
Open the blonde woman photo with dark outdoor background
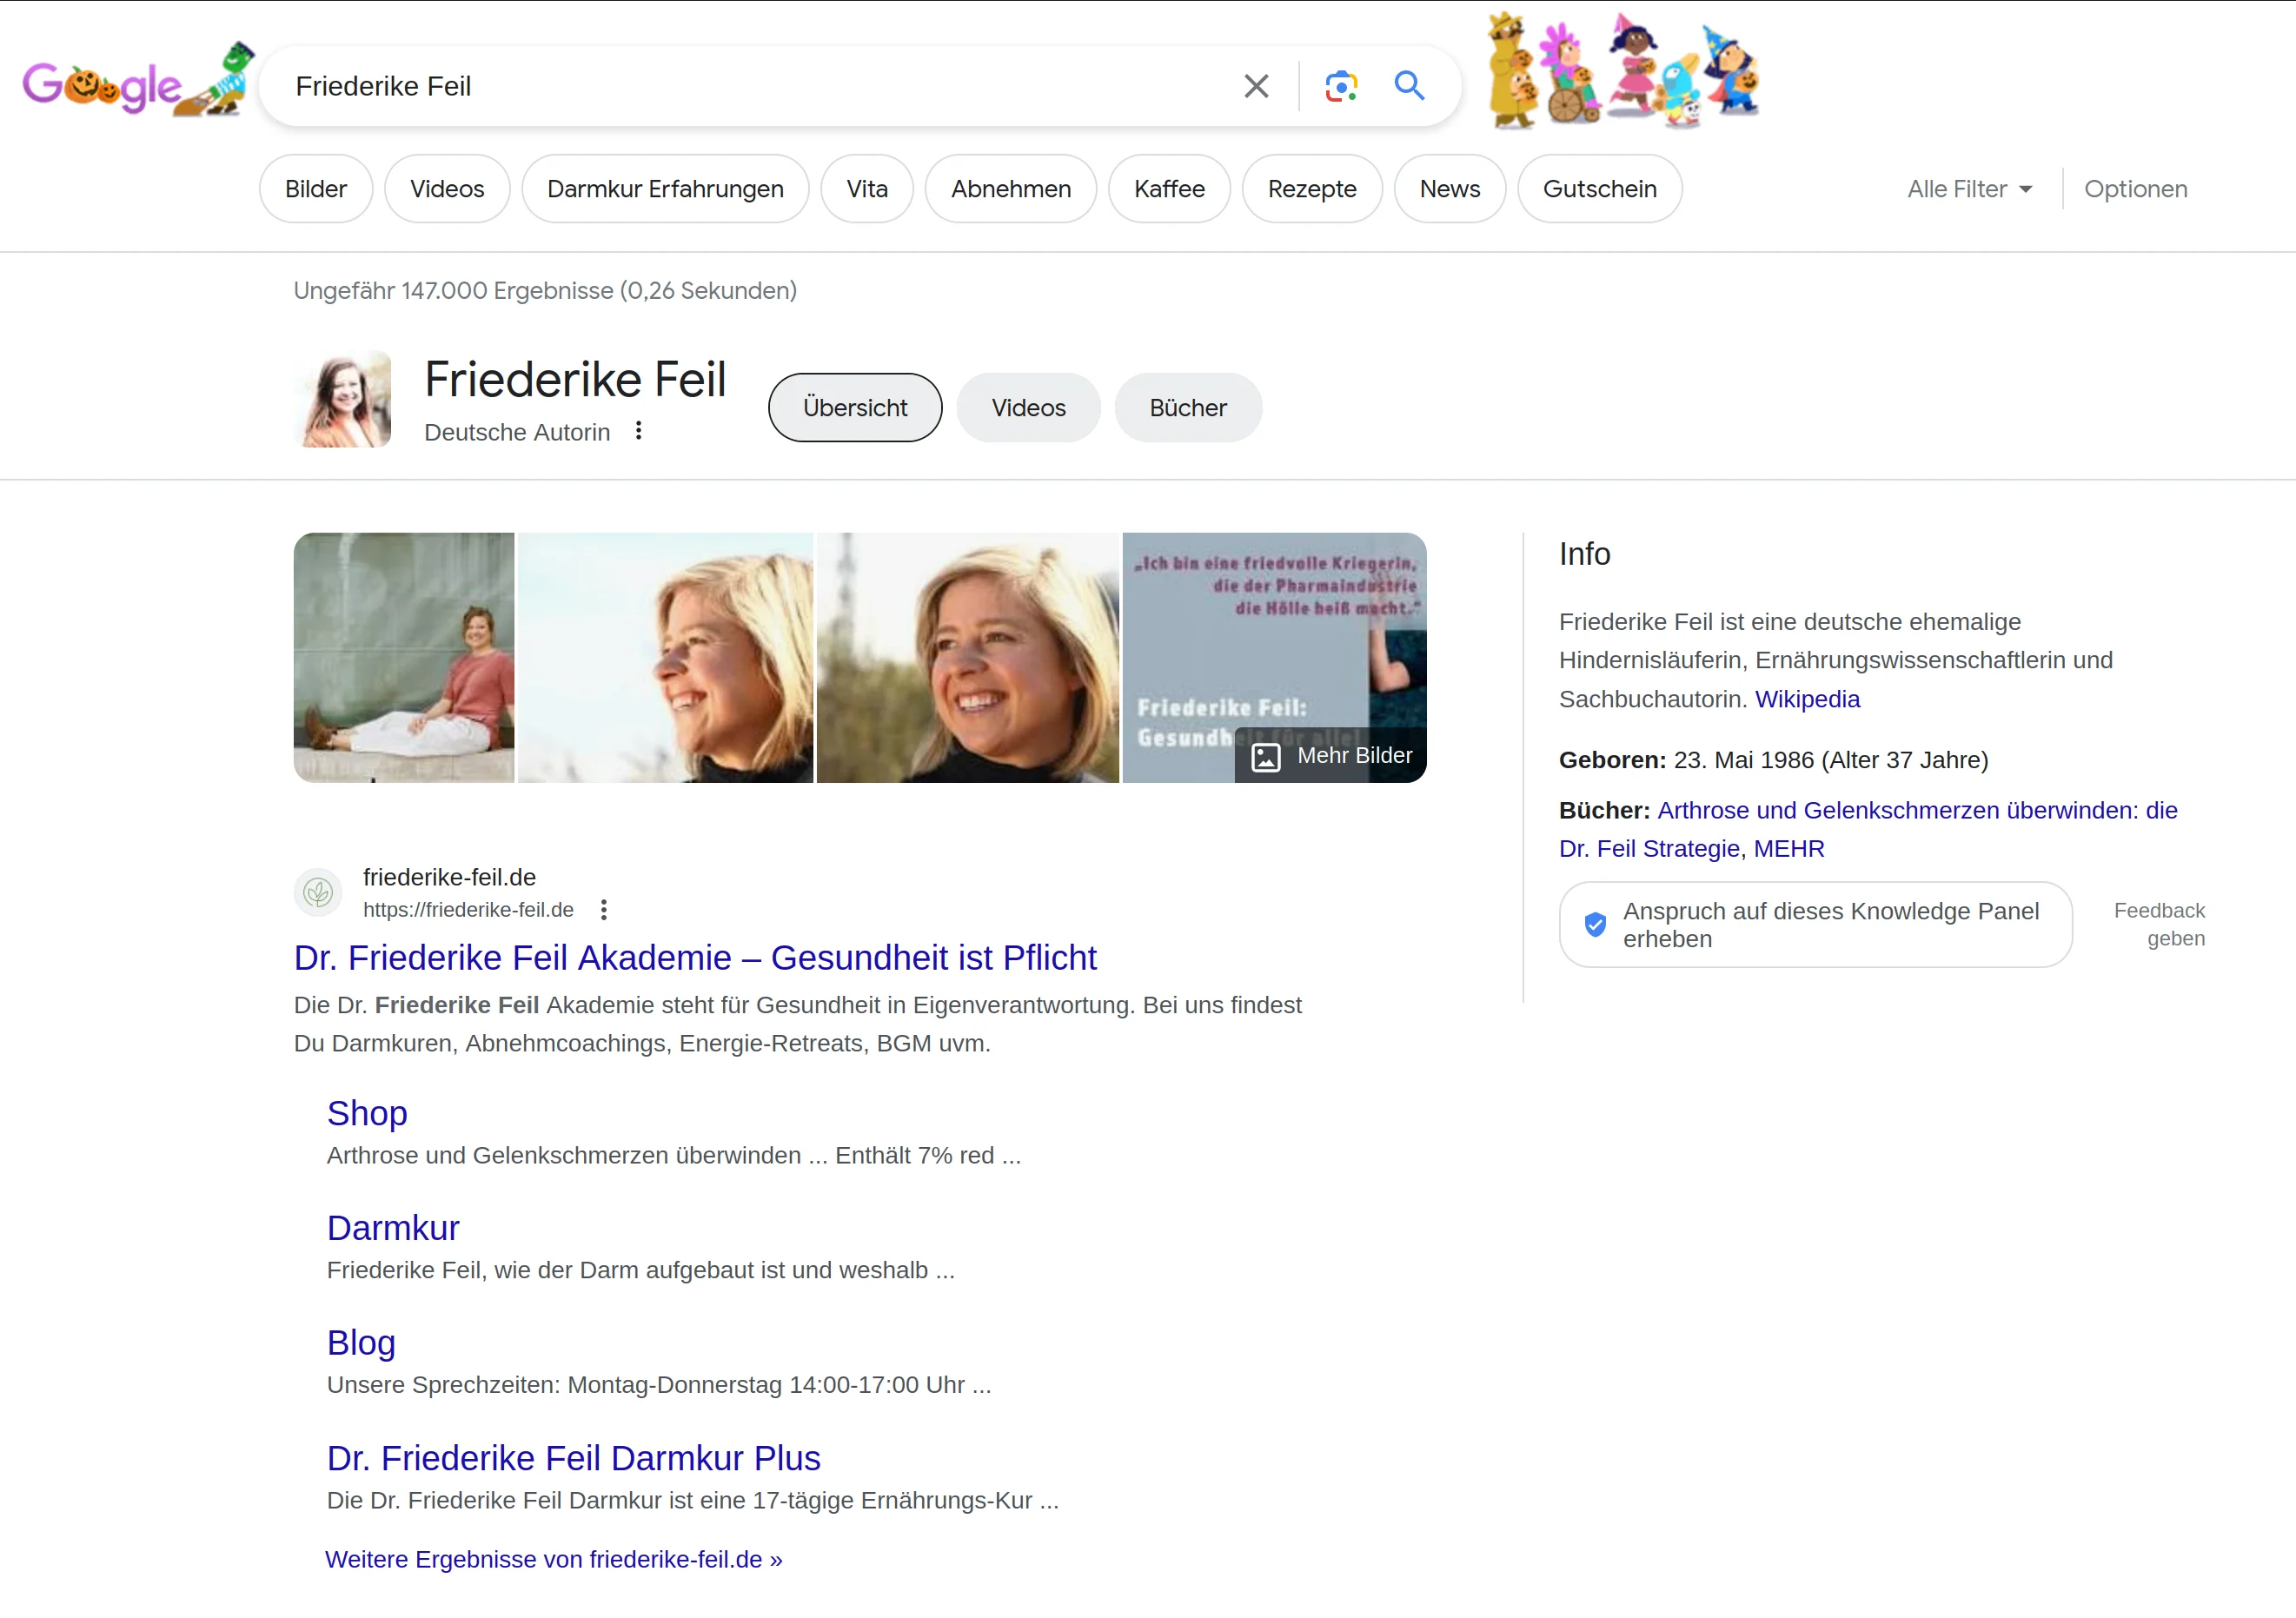click(967, 658)
